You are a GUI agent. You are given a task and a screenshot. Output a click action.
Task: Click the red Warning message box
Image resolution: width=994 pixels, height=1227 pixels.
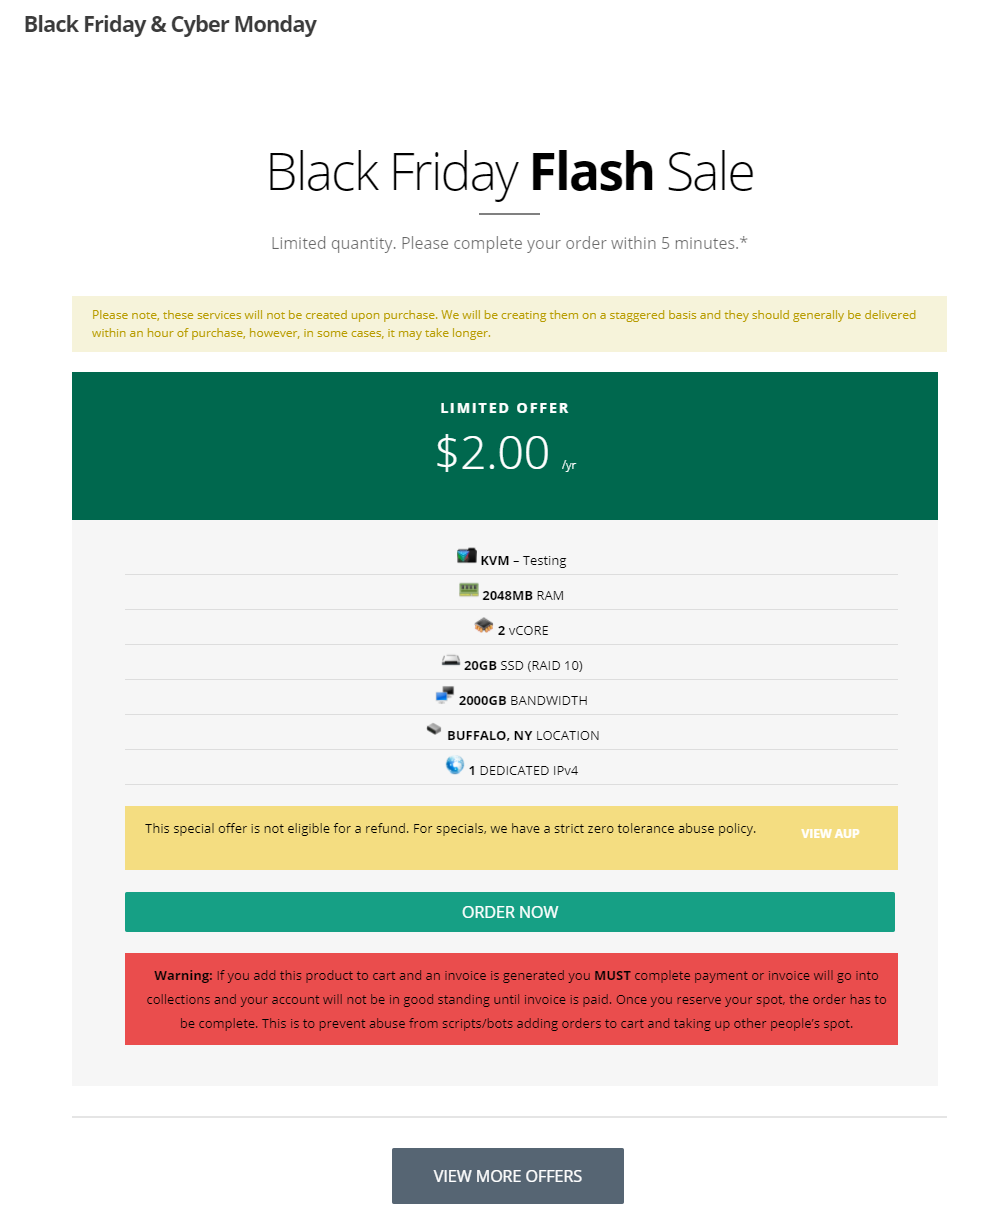click(x=511, y=999)
